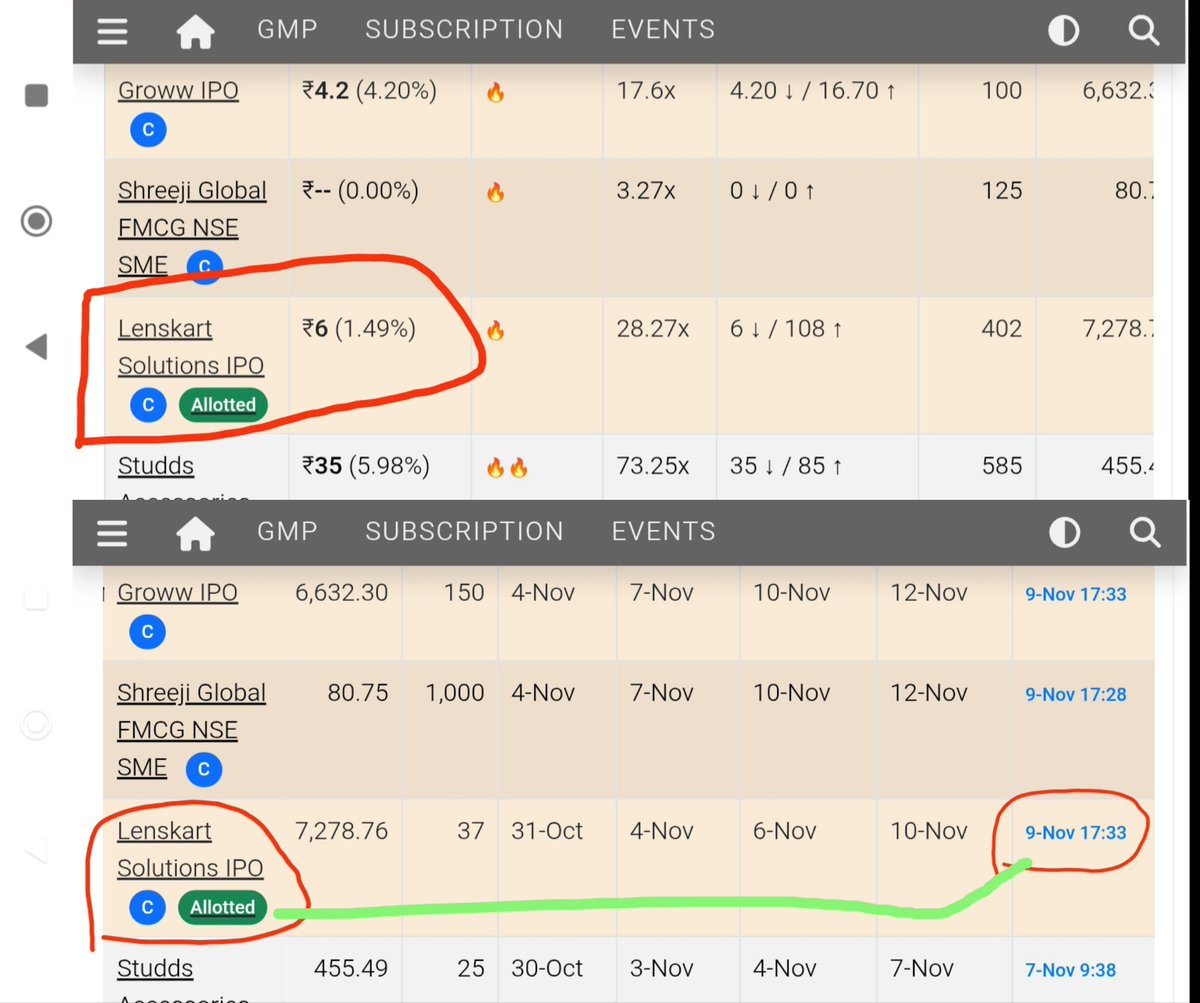Tap the Android recents square button

point(37,96)
